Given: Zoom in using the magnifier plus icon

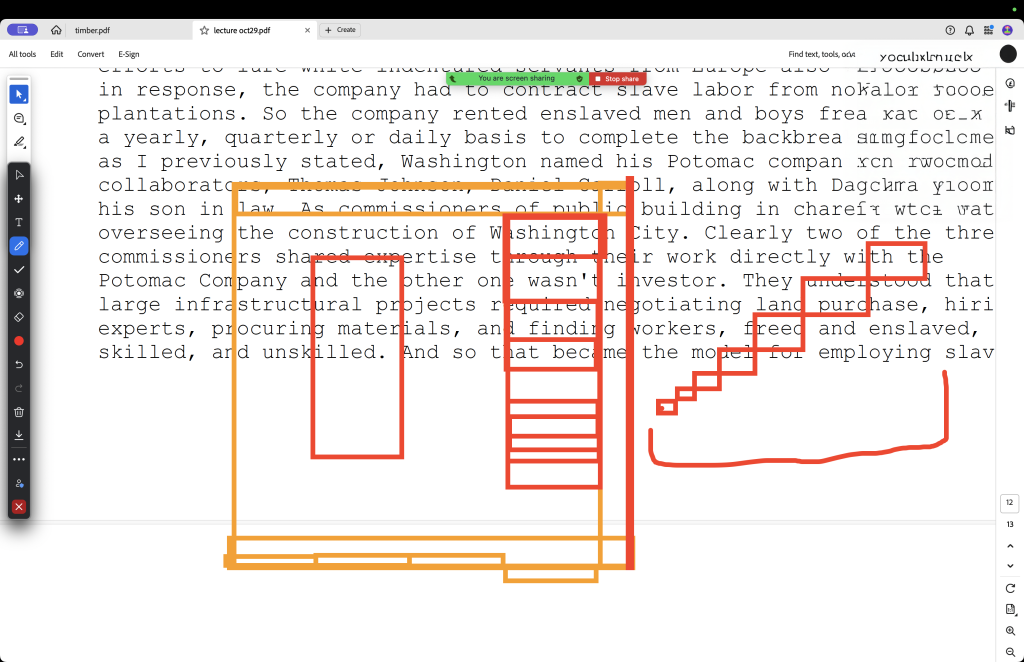Looking at the screenshot, I should [x=1010, y=631].
